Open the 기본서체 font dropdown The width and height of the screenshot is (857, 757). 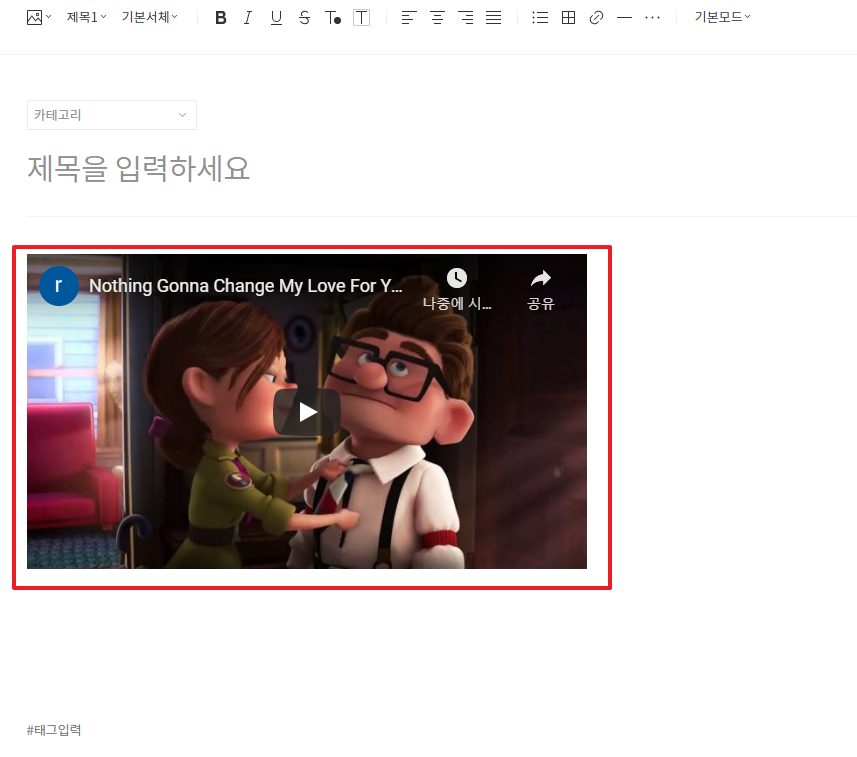[x=149, y=17]
